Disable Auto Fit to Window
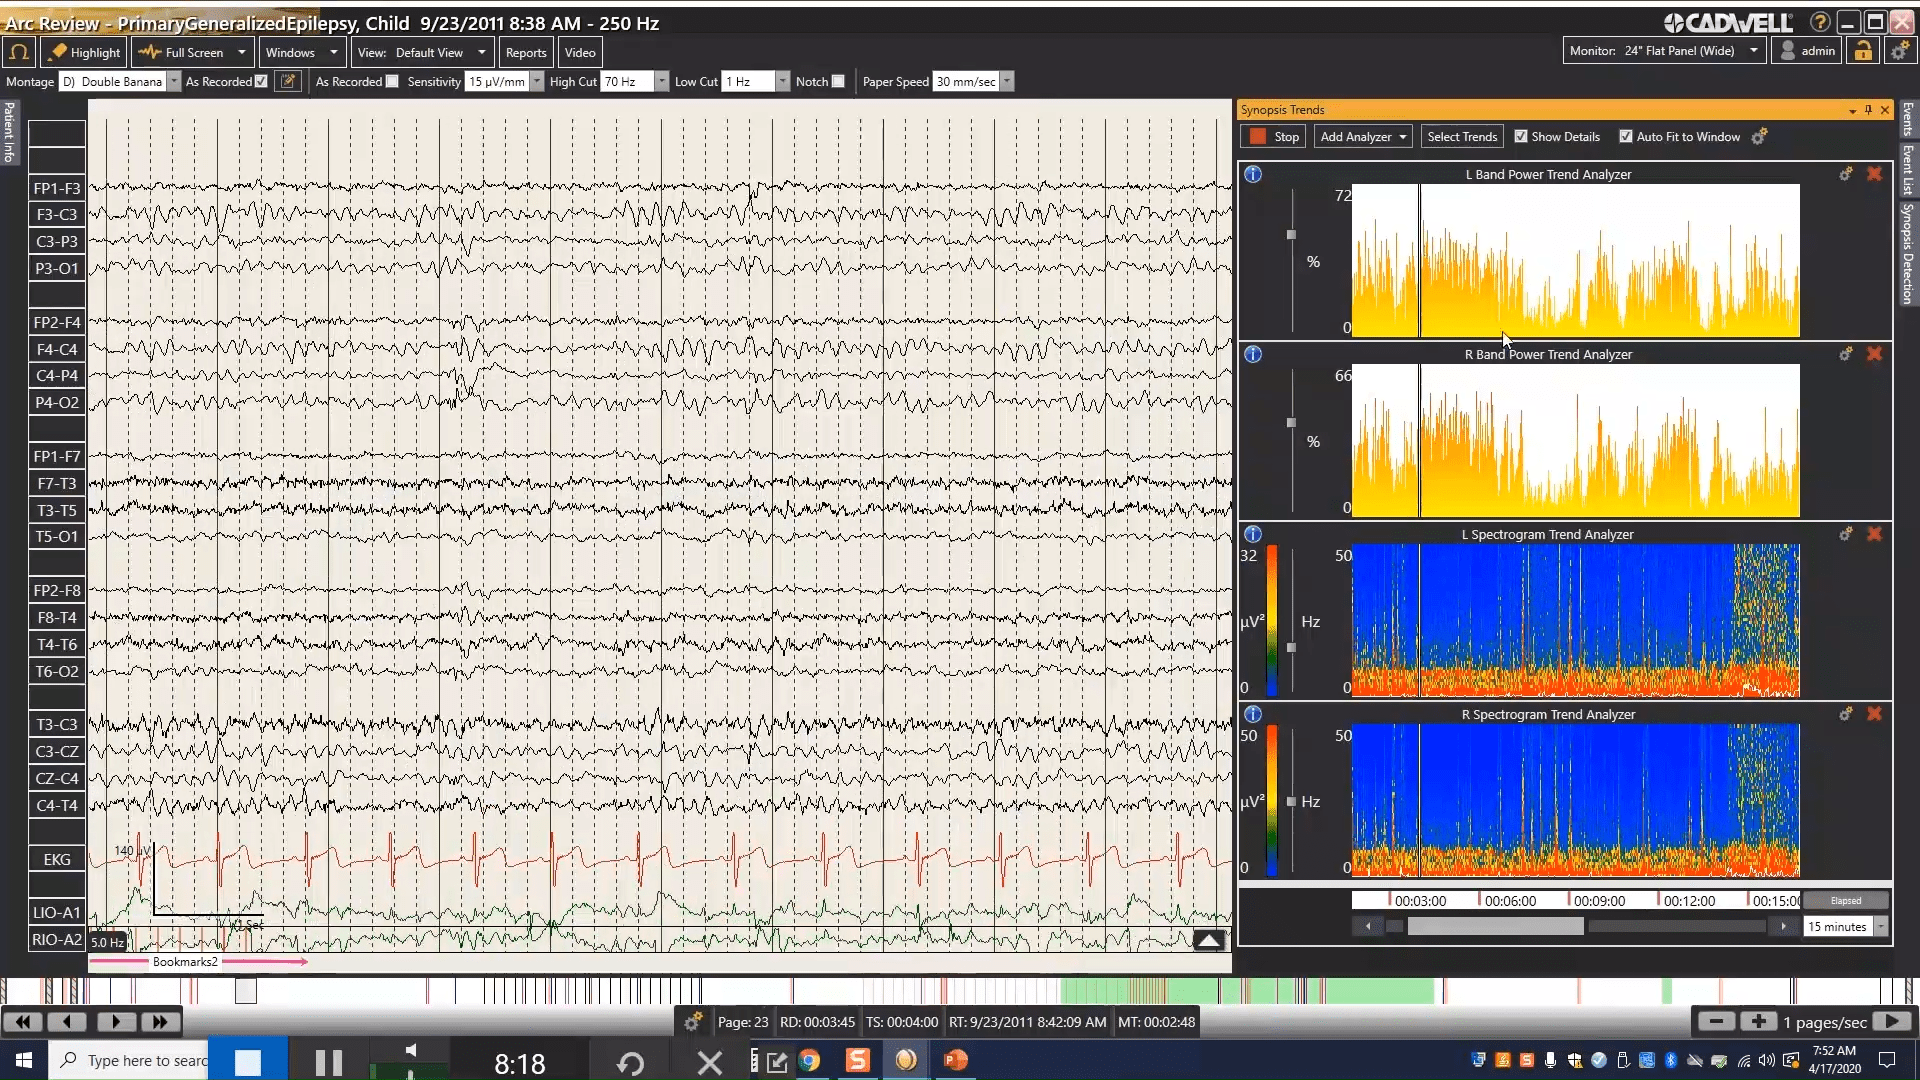1920x1080 pixels. coord(1627,136)
